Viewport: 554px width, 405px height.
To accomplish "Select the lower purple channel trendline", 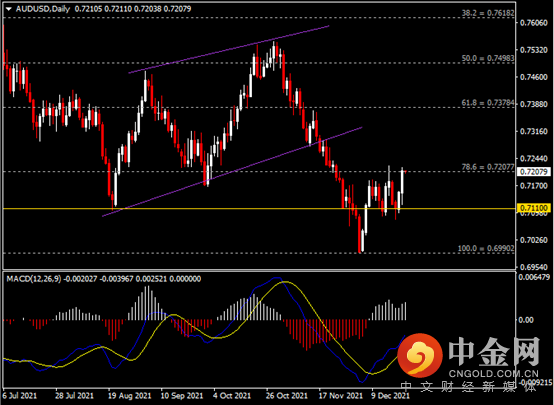I will tap(232, 172).
